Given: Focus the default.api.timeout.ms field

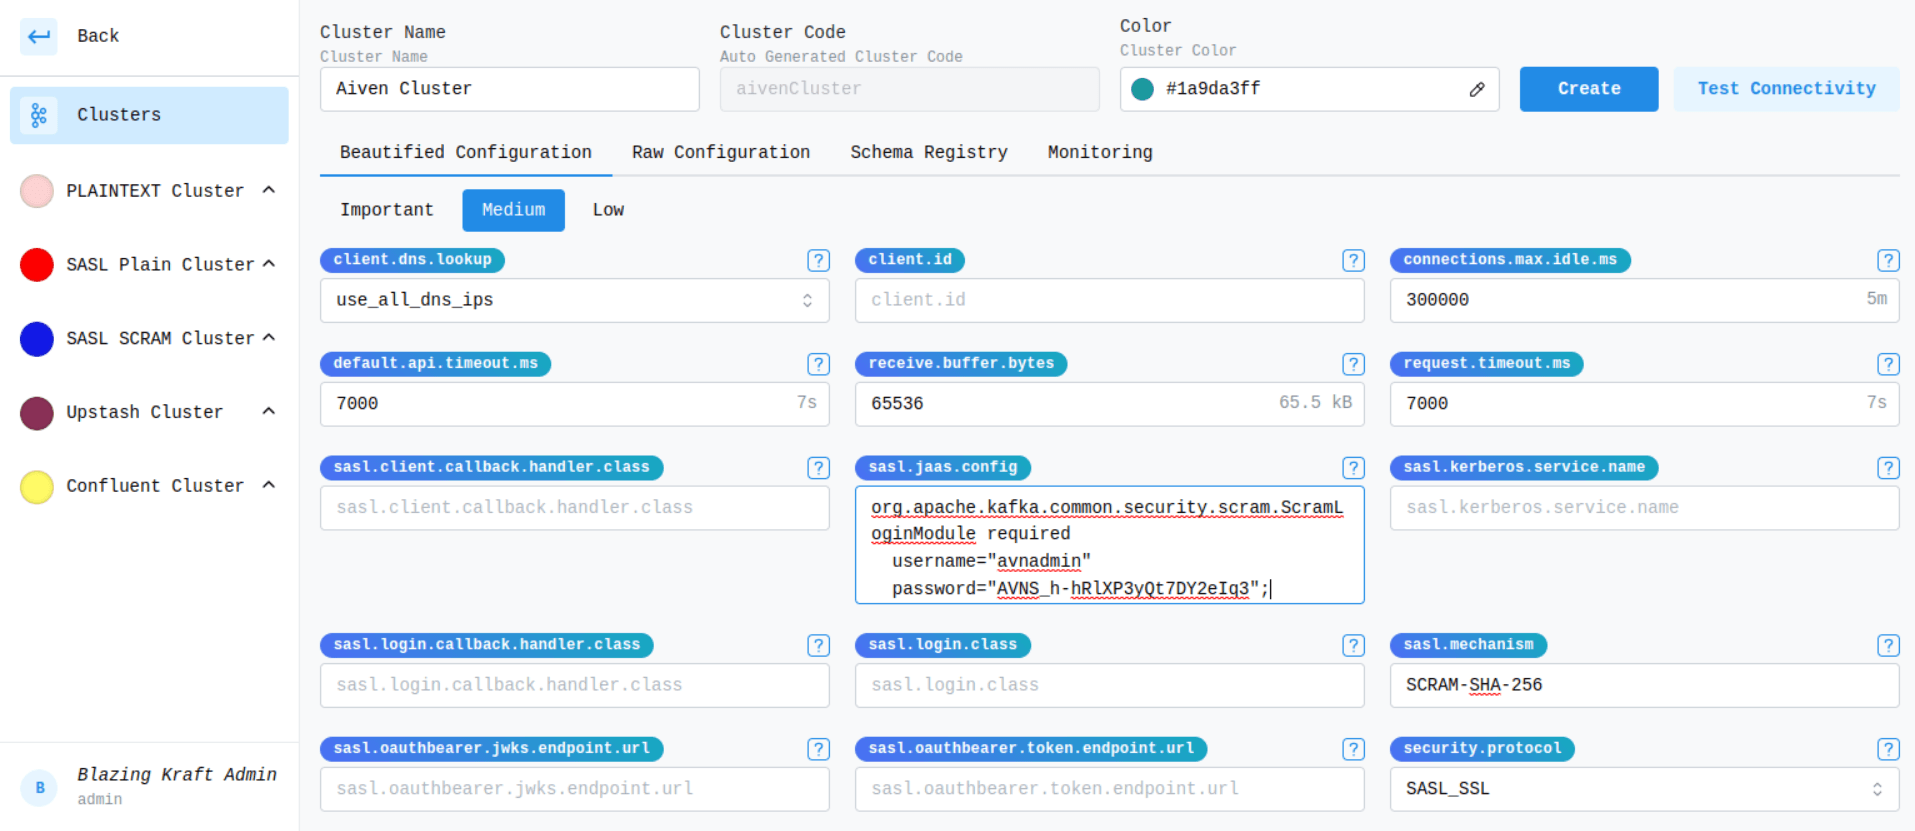Looking at the screenshot, I should pos(575,404).
